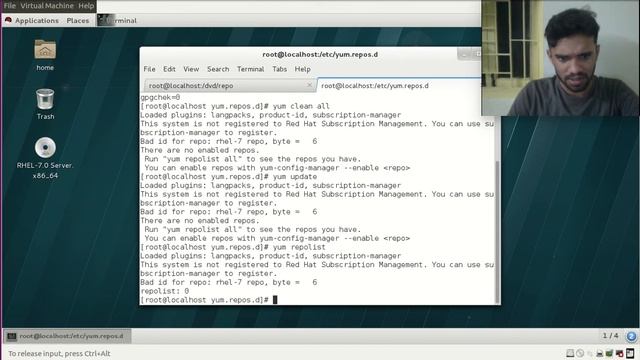The image size is (640, 360).
Task: Open the terminal Edit menu
Action: pos(169,69)
